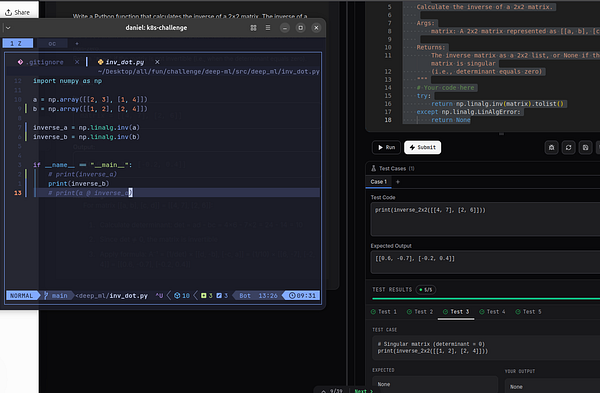
Task: Open the terminal dropdown chevron in the title bar
Action: 8,28
